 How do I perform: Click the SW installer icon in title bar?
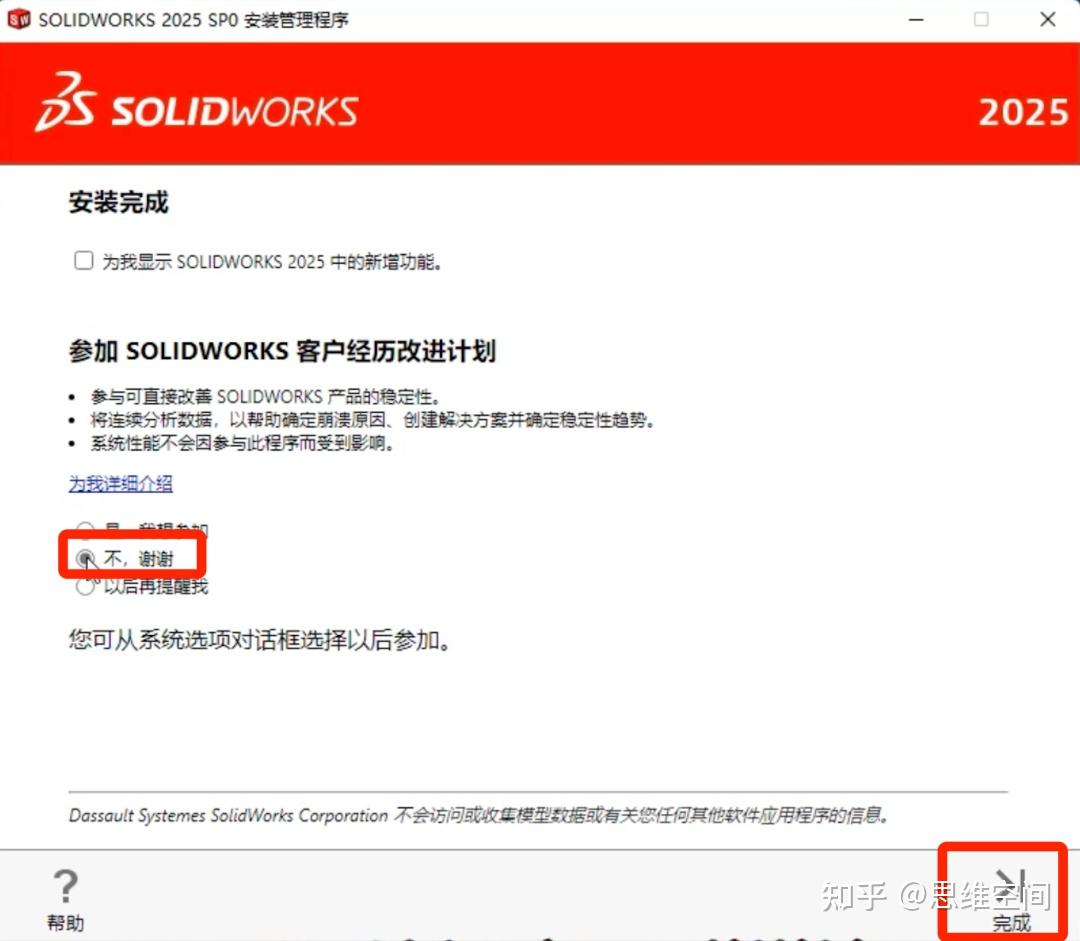(17, 18)
